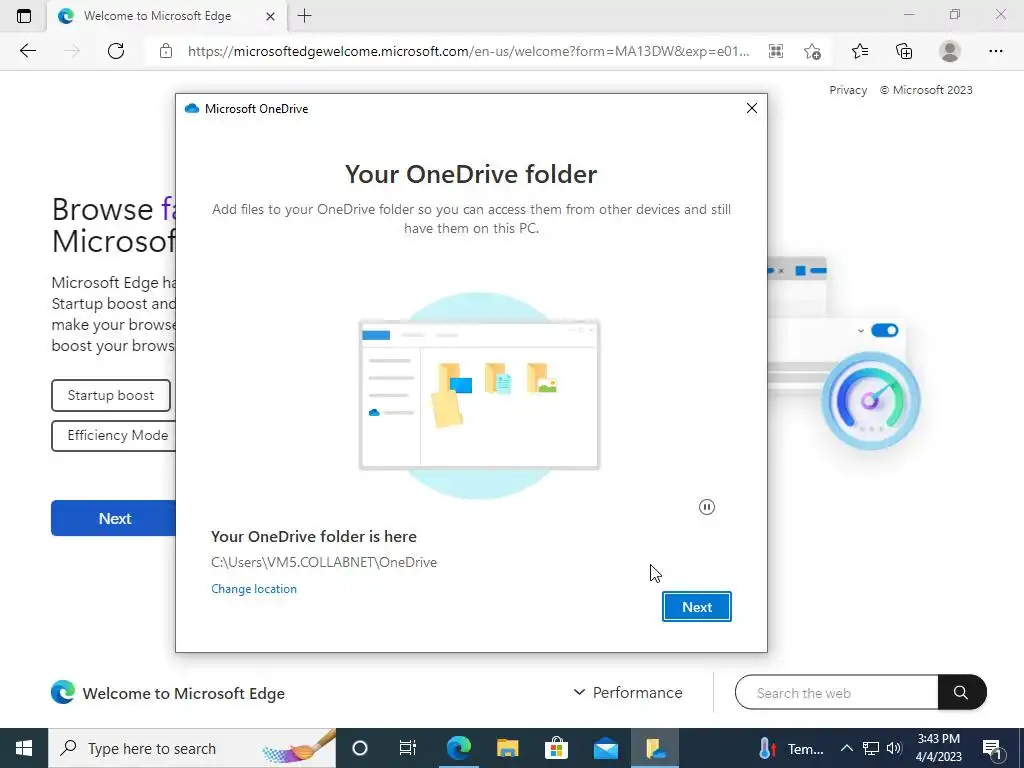Open the Edge profile avatar
Image resolution: width=1024 pixels, height=768 pixels.
click(x=950, y=51)
